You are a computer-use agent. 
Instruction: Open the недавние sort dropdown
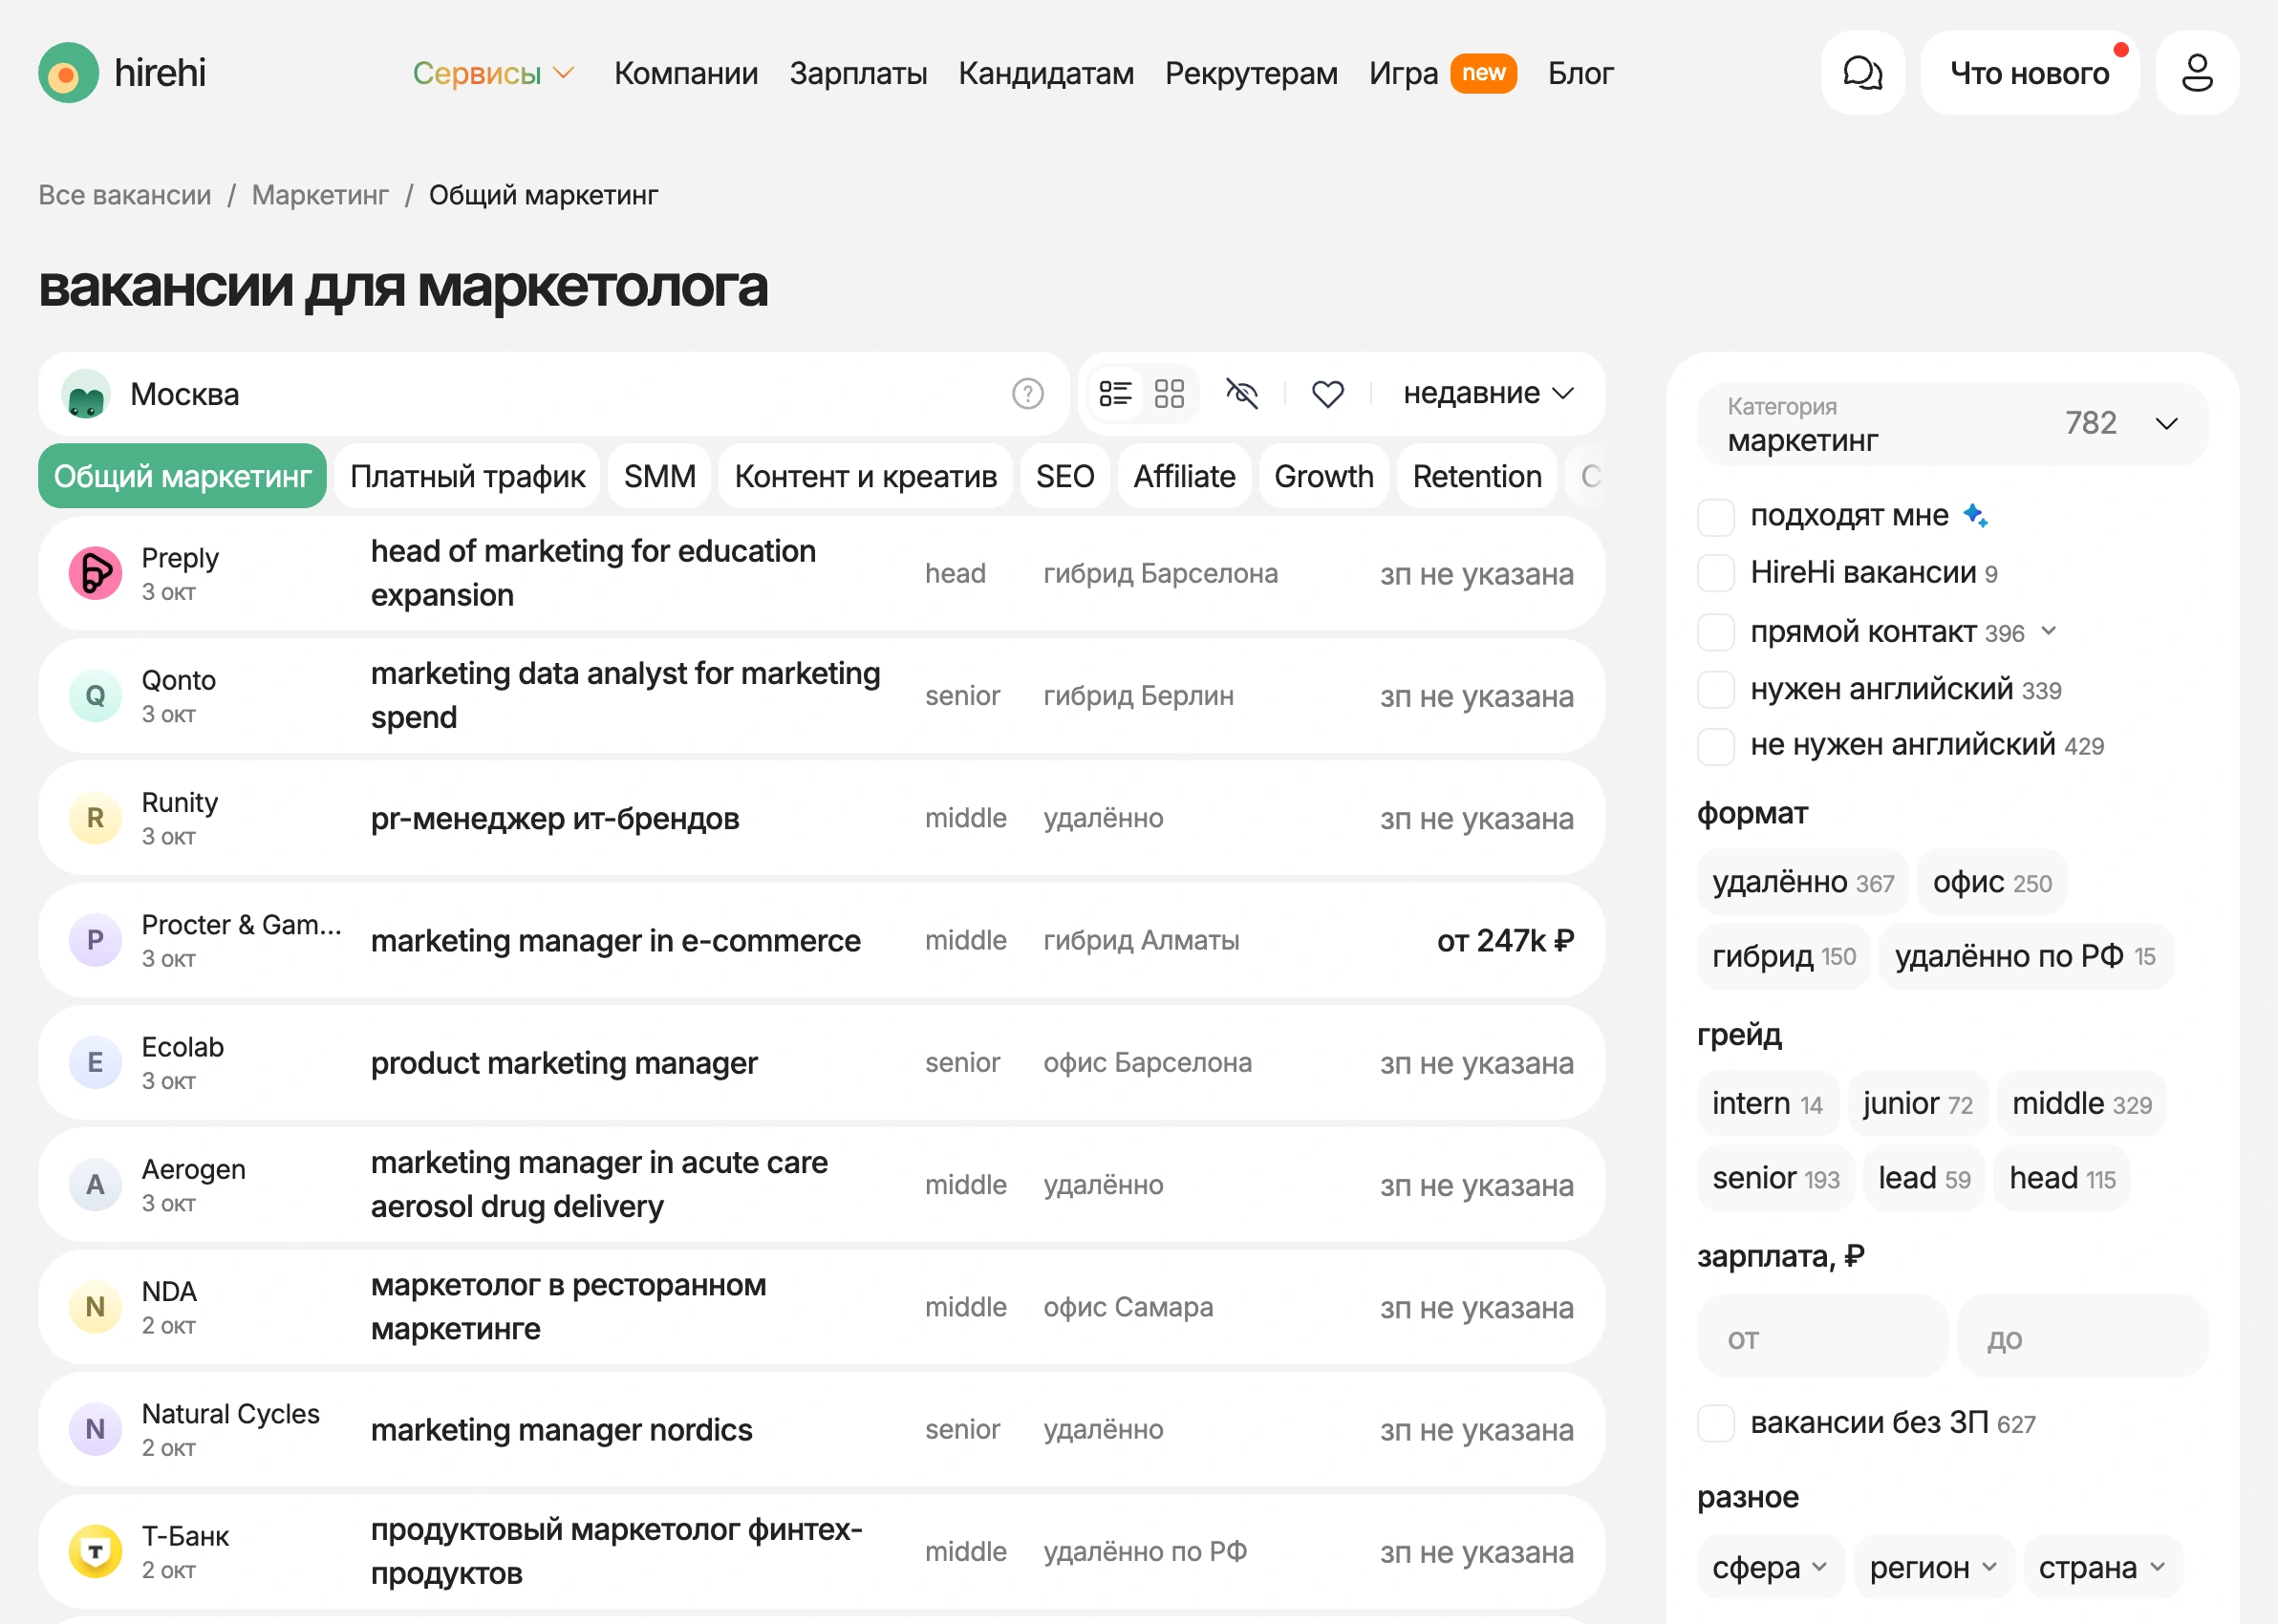pos(1488,394)
